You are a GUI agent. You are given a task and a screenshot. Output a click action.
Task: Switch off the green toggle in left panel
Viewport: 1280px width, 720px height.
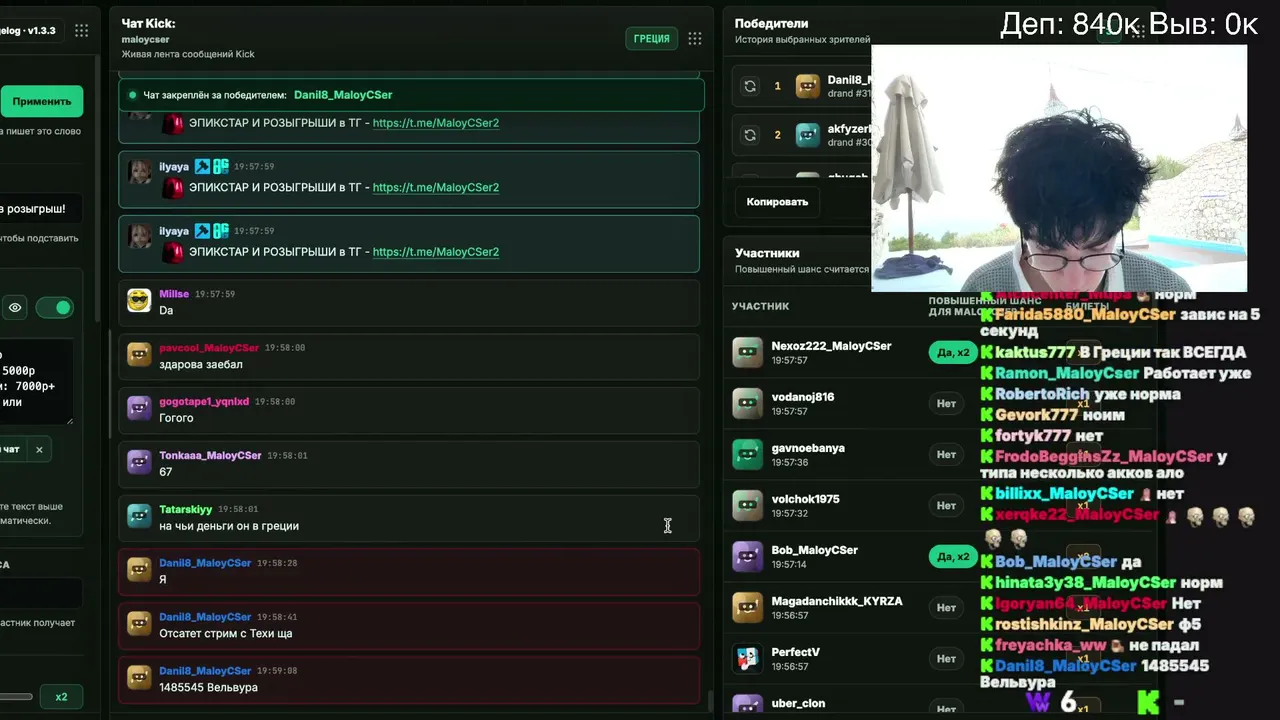click(55, 308)
